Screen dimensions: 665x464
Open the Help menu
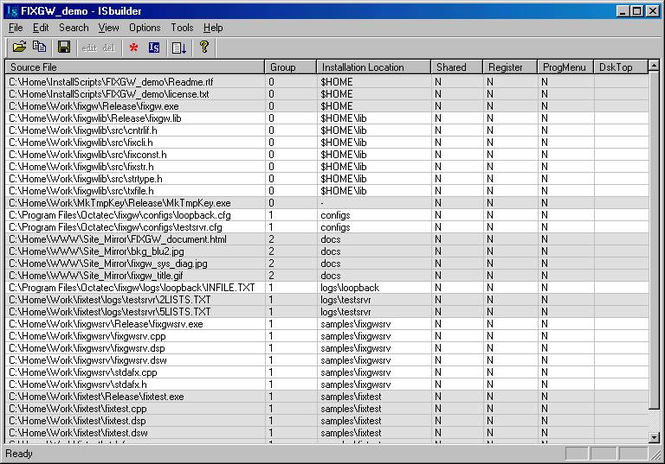point(213,28)
